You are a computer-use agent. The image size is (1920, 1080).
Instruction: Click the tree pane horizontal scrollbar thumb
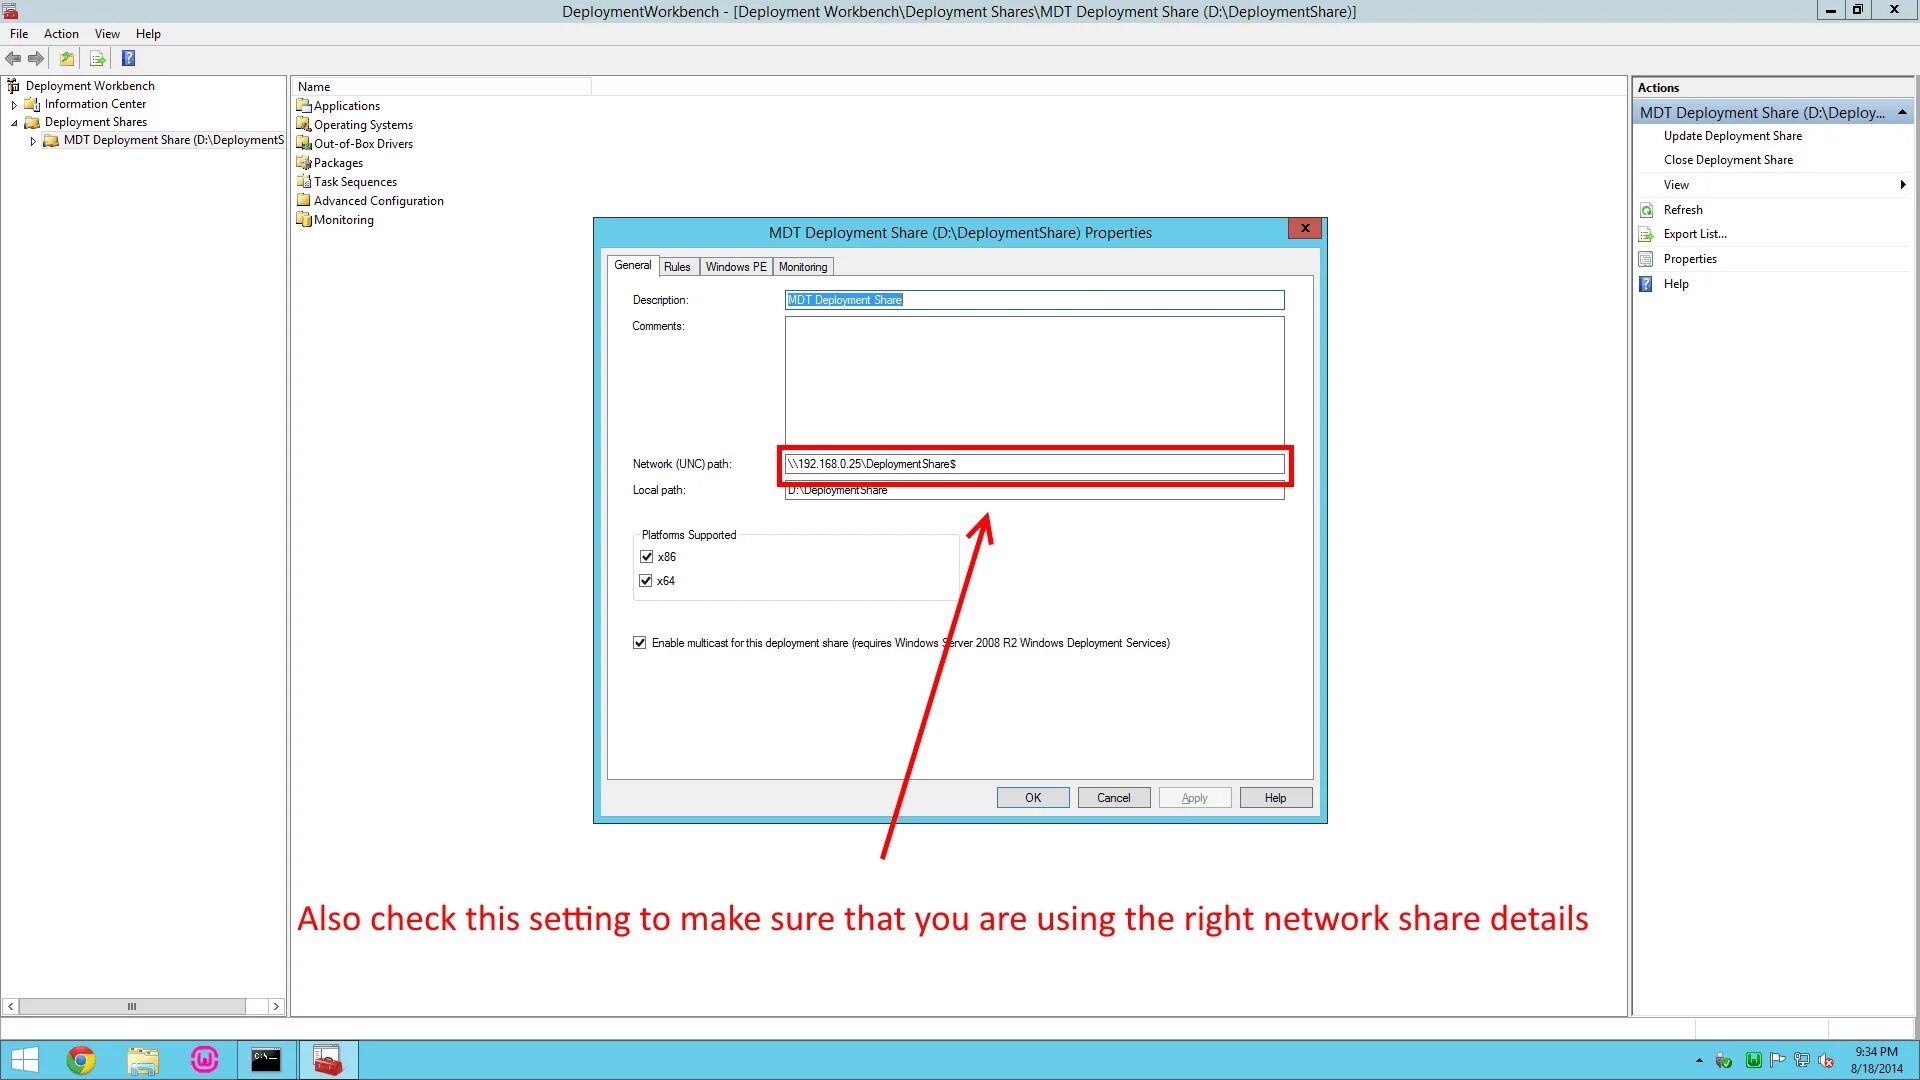point(132,1007)
